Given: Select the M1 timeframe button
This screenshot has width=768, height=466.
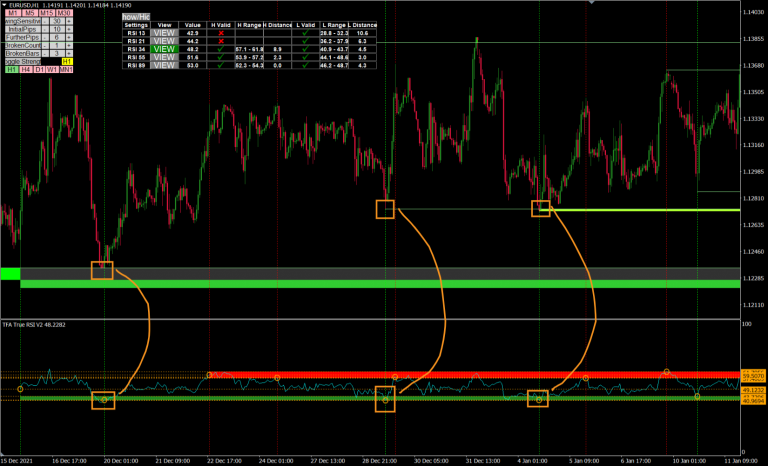Looking at the screenshot, I should click(13, 12).
